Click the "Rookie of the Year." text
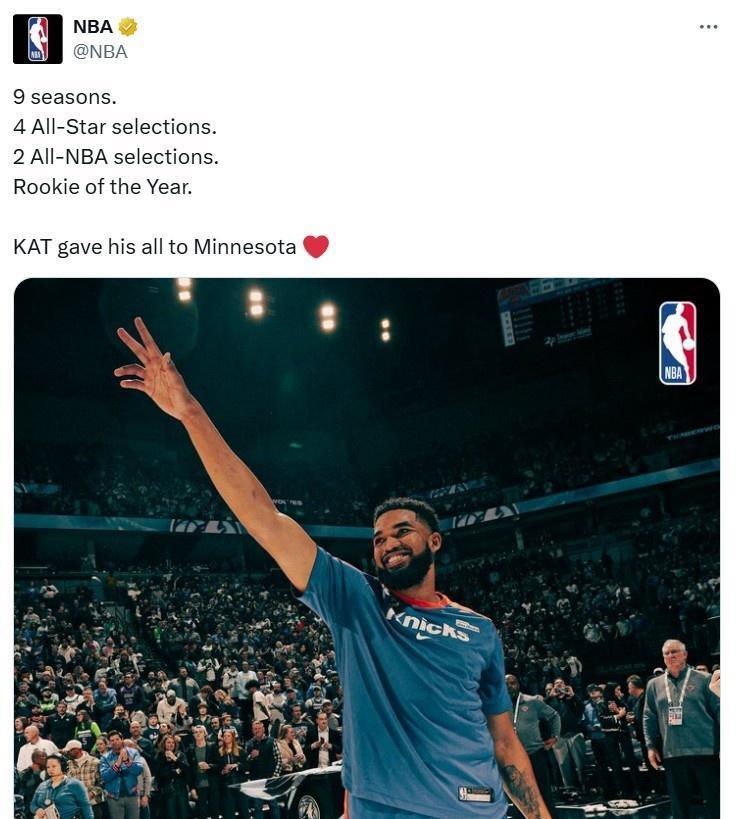 102,186
